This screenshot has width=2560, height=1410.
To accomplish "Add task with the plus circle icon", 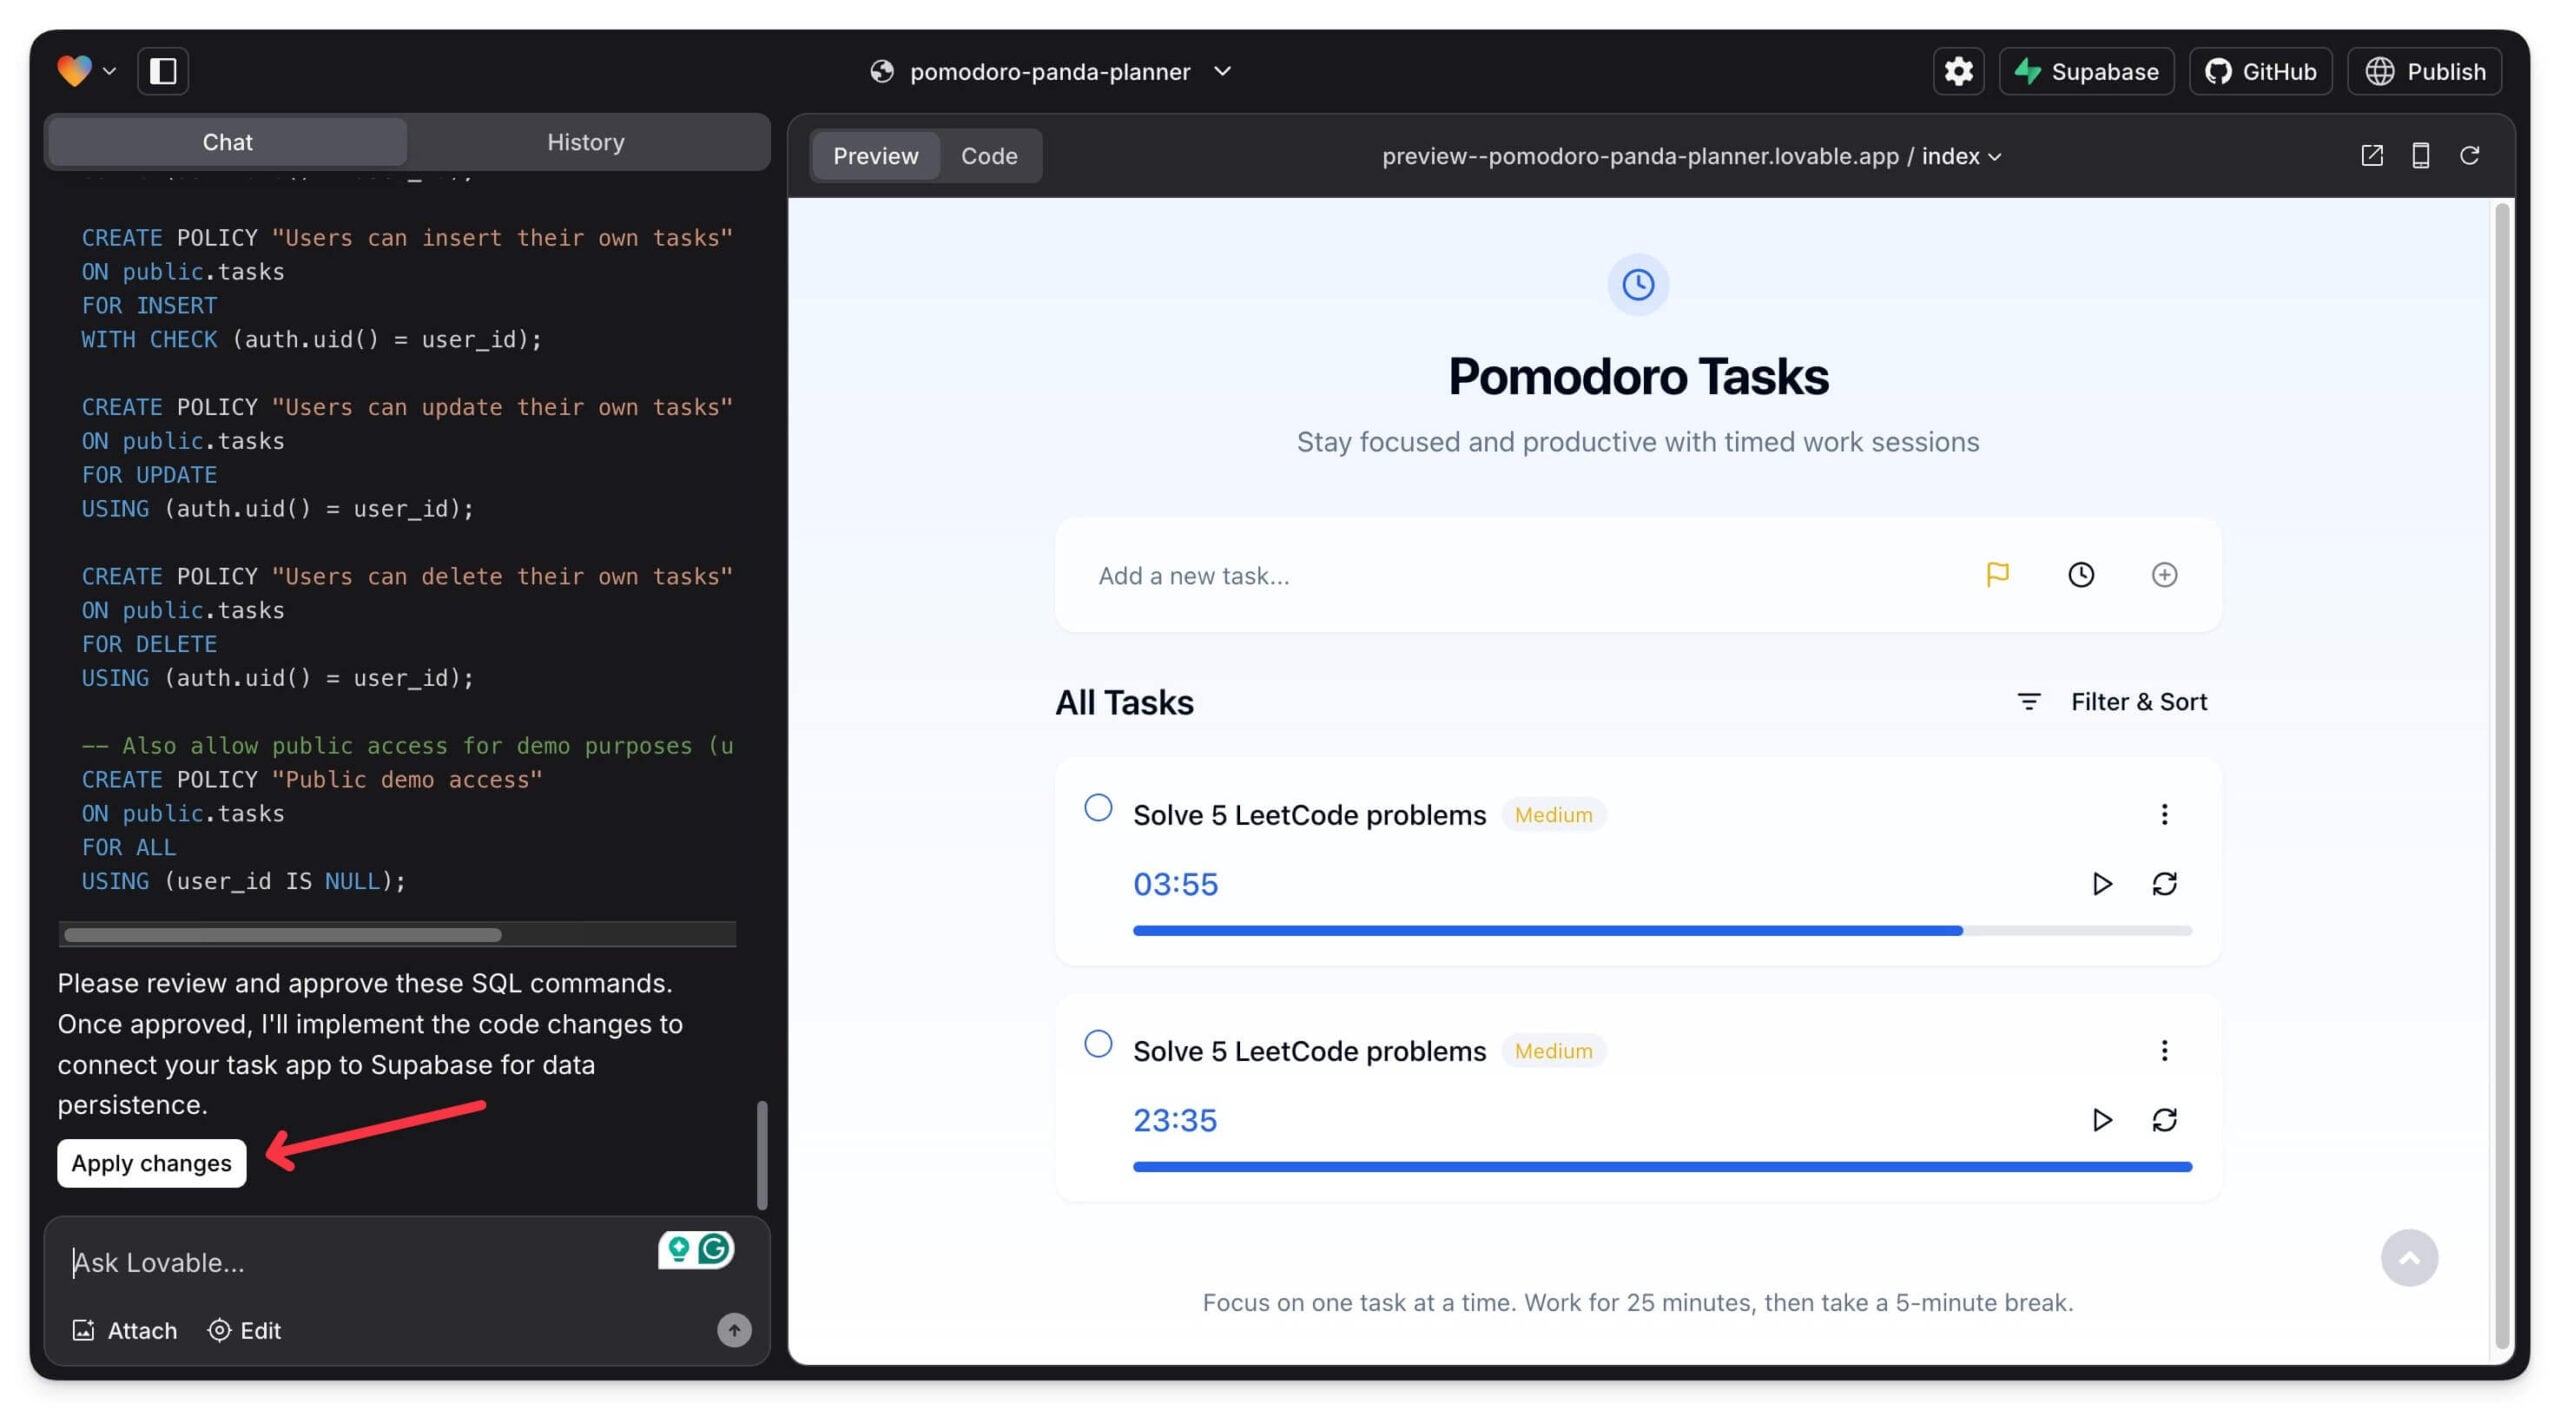I will click(2164, 574).
